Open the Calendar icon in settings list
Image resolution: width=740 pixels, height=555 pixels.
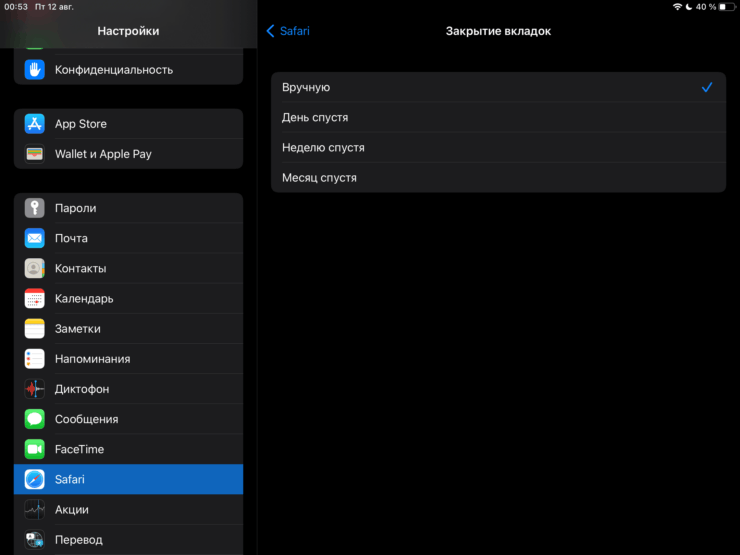pyautogui.click(x=35, y=298)
